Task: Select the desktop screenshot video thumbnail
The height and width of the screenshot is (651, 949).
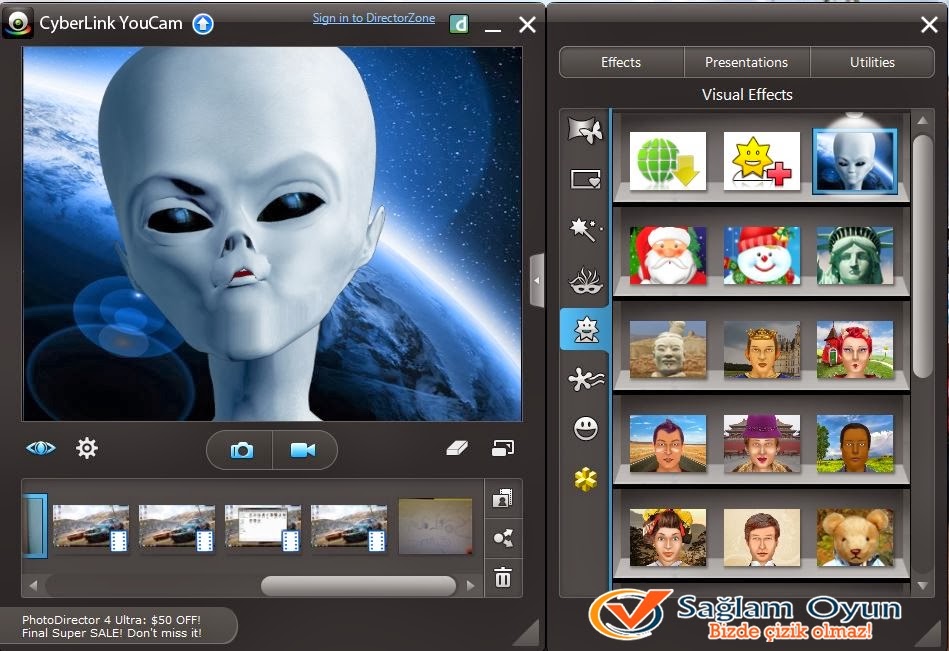Action: click(263, 528)
